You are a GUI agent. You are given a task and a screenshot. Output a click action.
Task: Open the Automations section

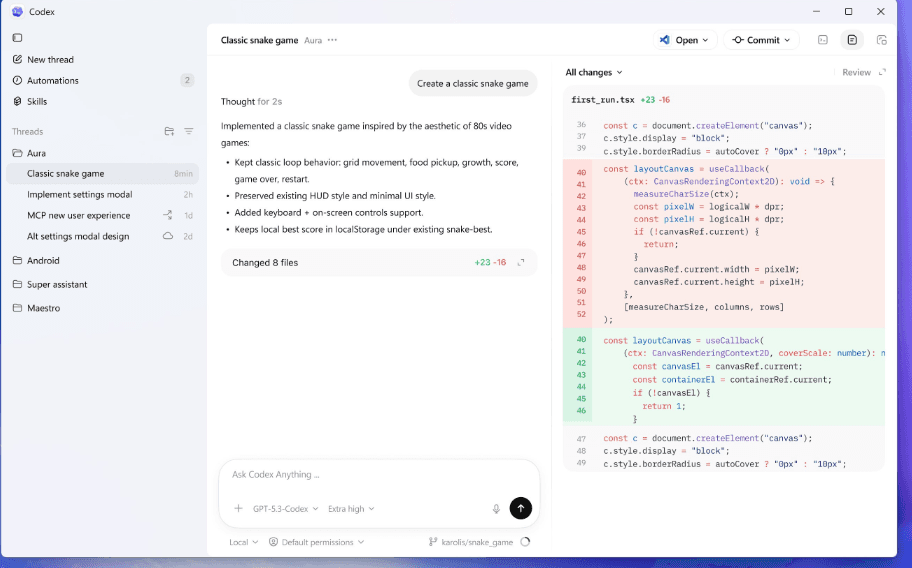point(45,80)
